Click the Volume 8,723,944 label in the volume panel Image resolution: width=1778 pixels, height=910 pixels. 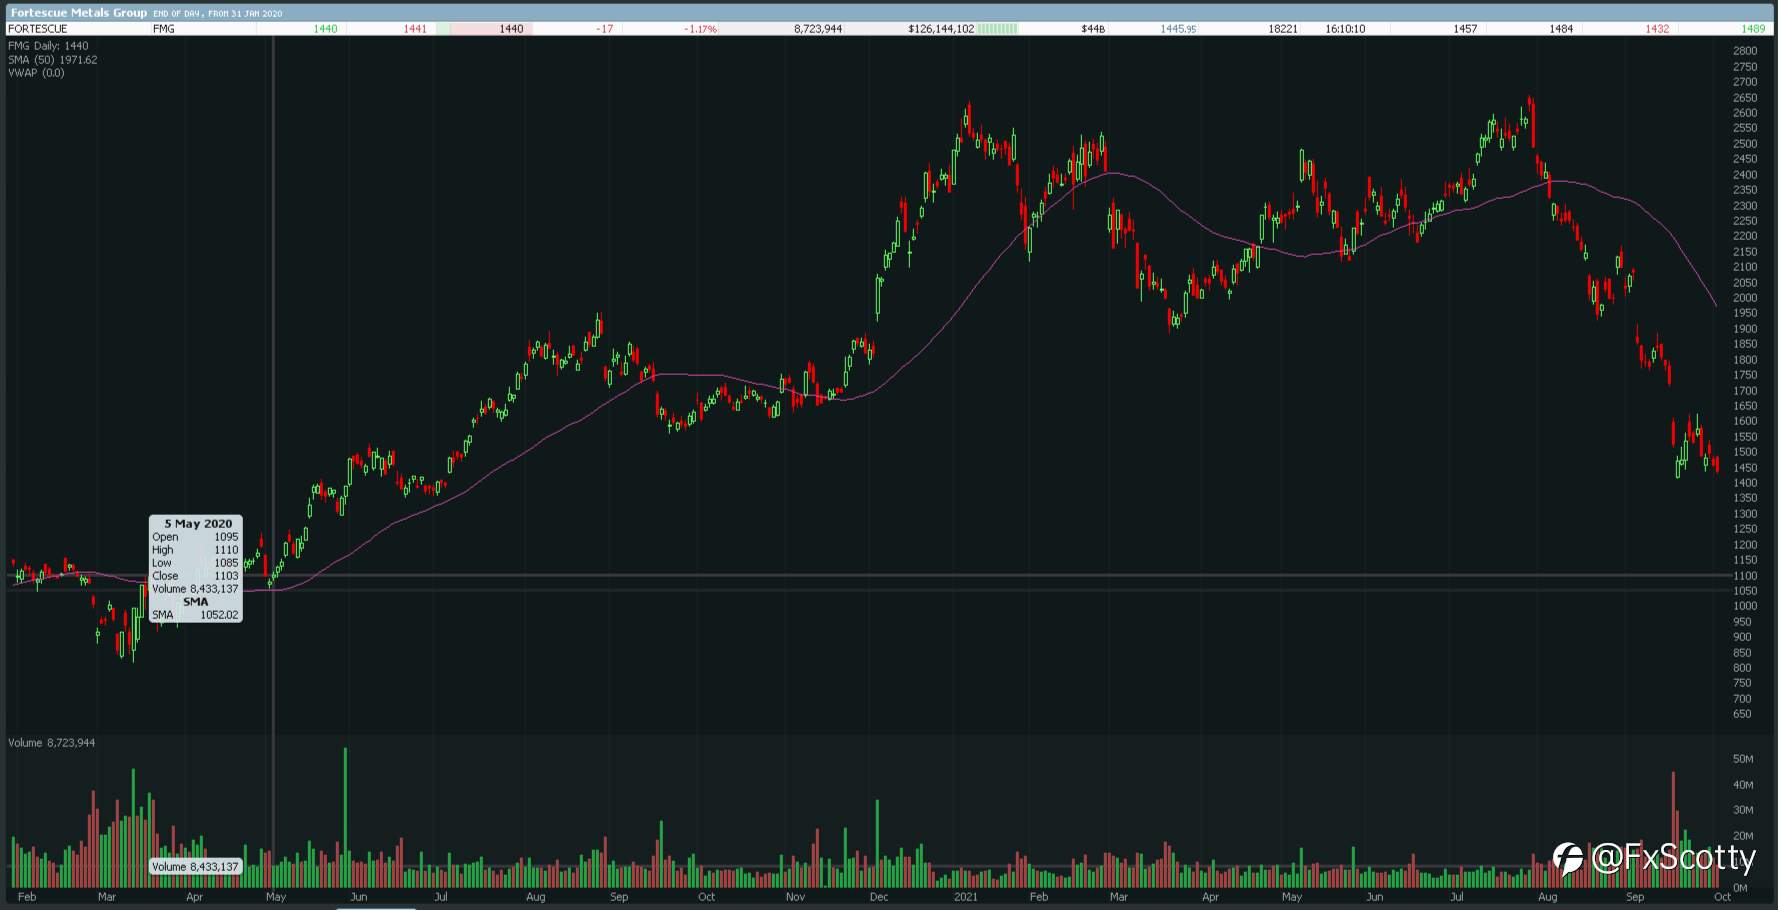tap(52, 743)
